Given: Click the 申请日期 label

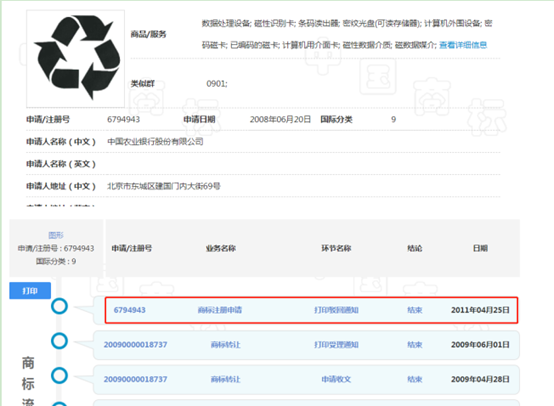Looking at the screenshot, I should [199, 119].
